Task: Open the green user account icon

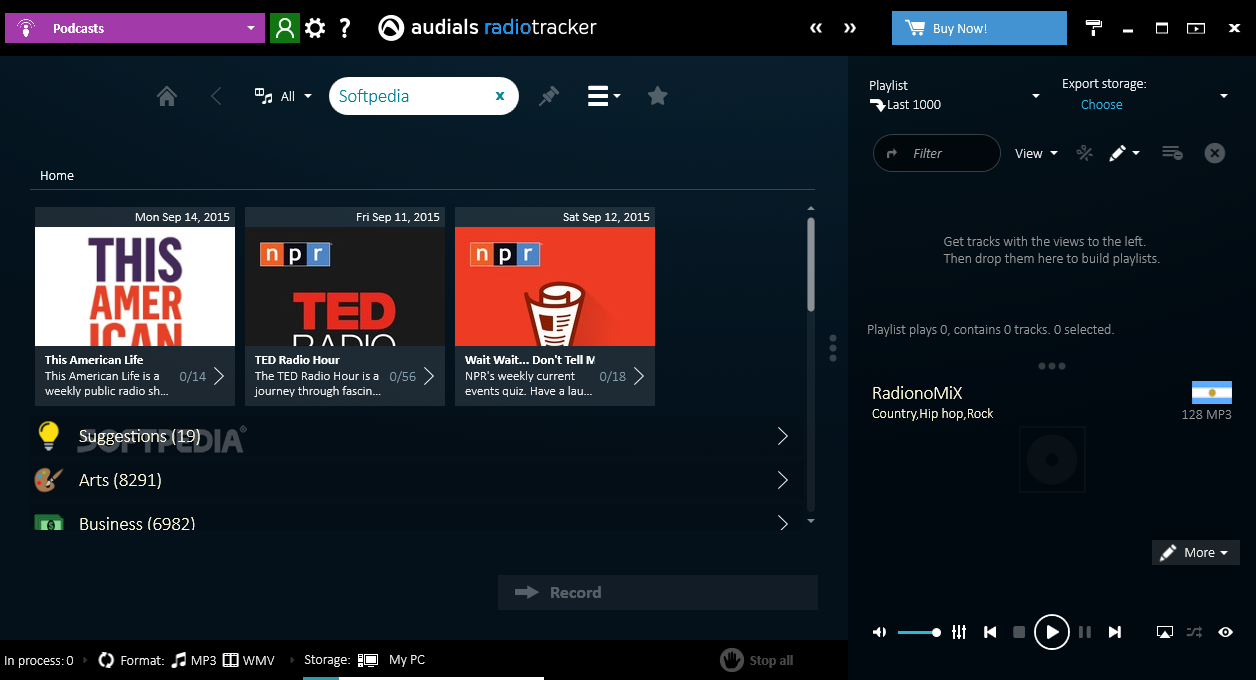Action: [x=285, y=28]
